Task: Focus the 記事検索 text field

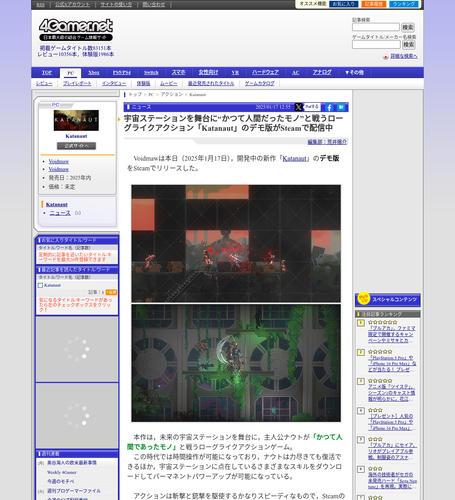Action: tap(376, 27)
